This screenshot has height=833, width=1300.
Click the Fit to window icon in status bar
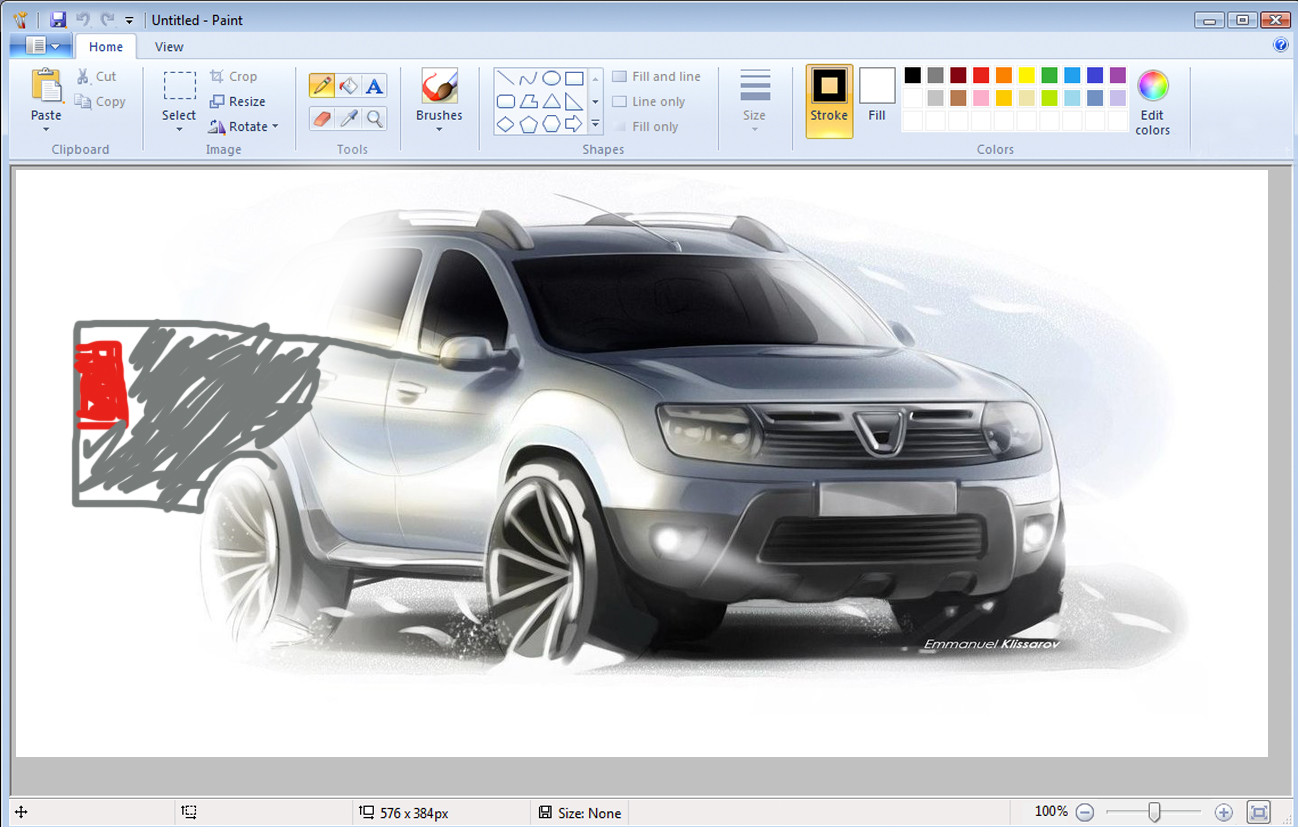1259,812
